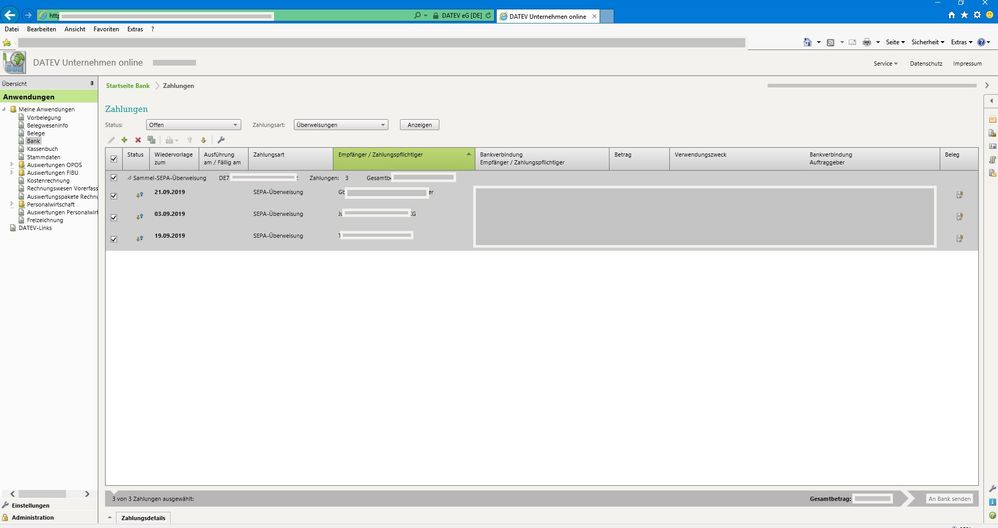Viewport: 998px width, 528px height.
Task: Collapse the Meine Anwendungen tree node
Action: 4,109
